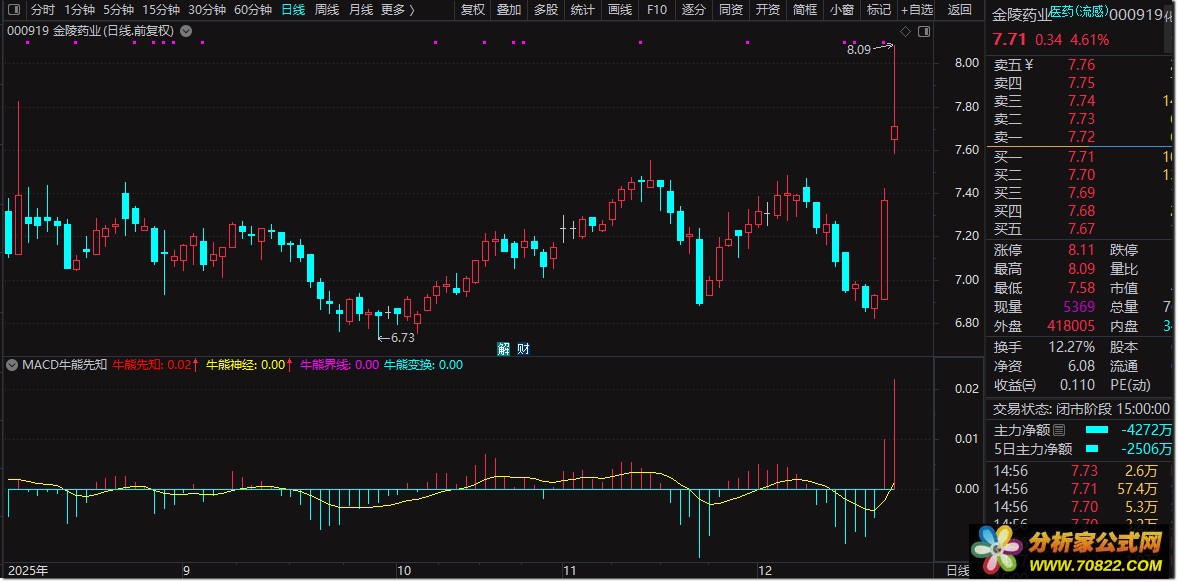Switch chart to 60分钟 period
The width and height of the screenshot is (1179, 582).
tap(252, 10)
